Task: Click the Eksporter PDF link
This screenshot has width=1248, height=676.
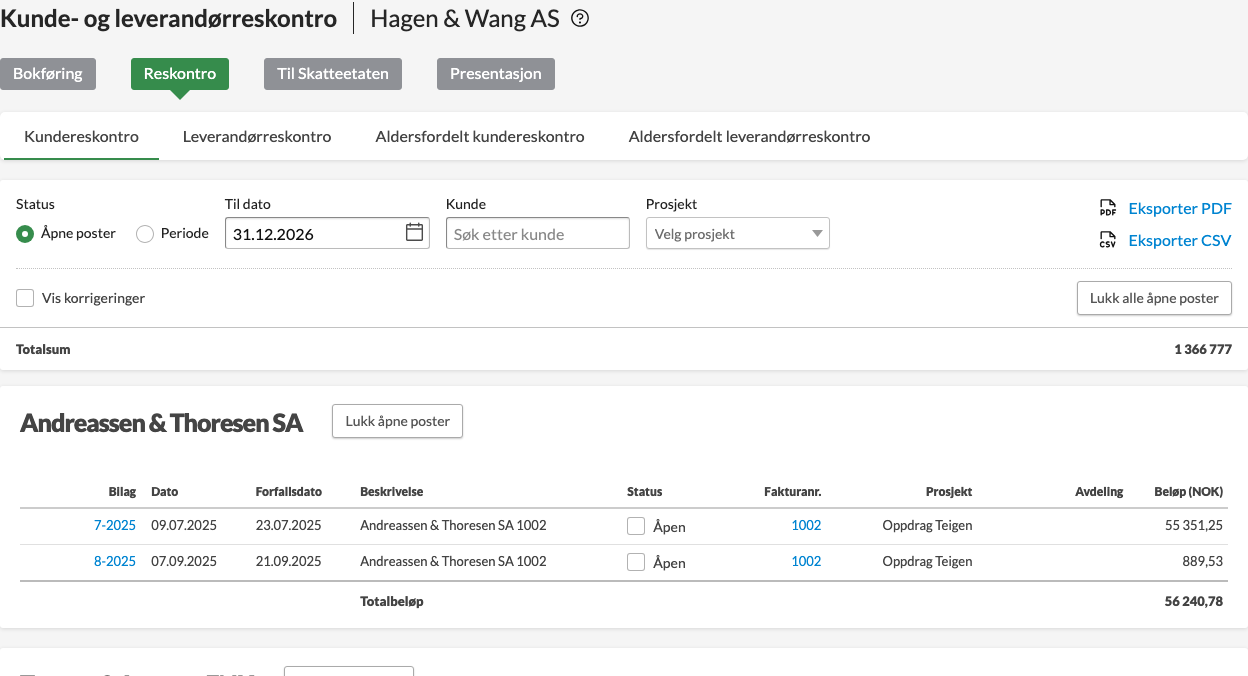Action: point(1180,208)
